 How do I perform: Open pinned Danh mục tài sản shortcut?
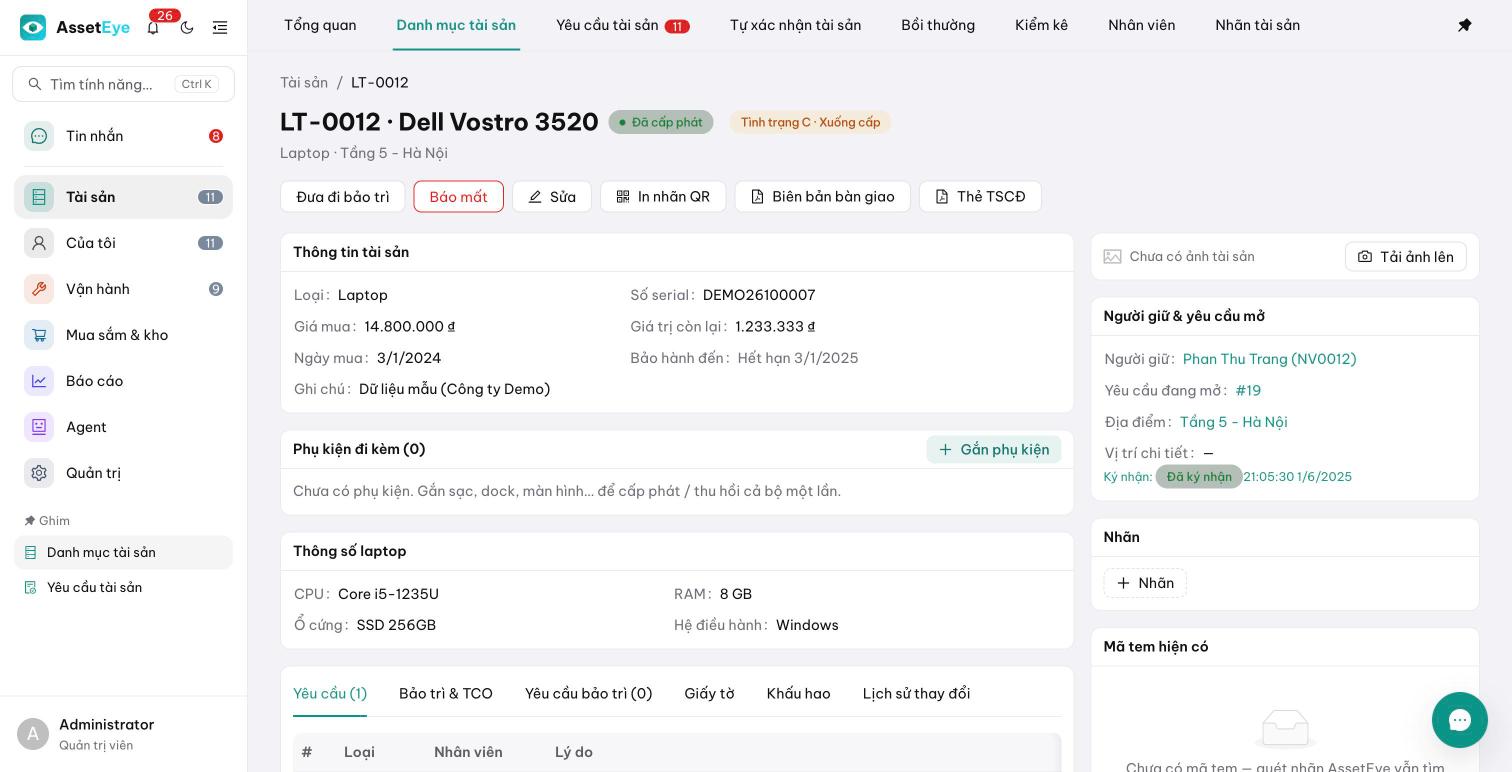123,552
